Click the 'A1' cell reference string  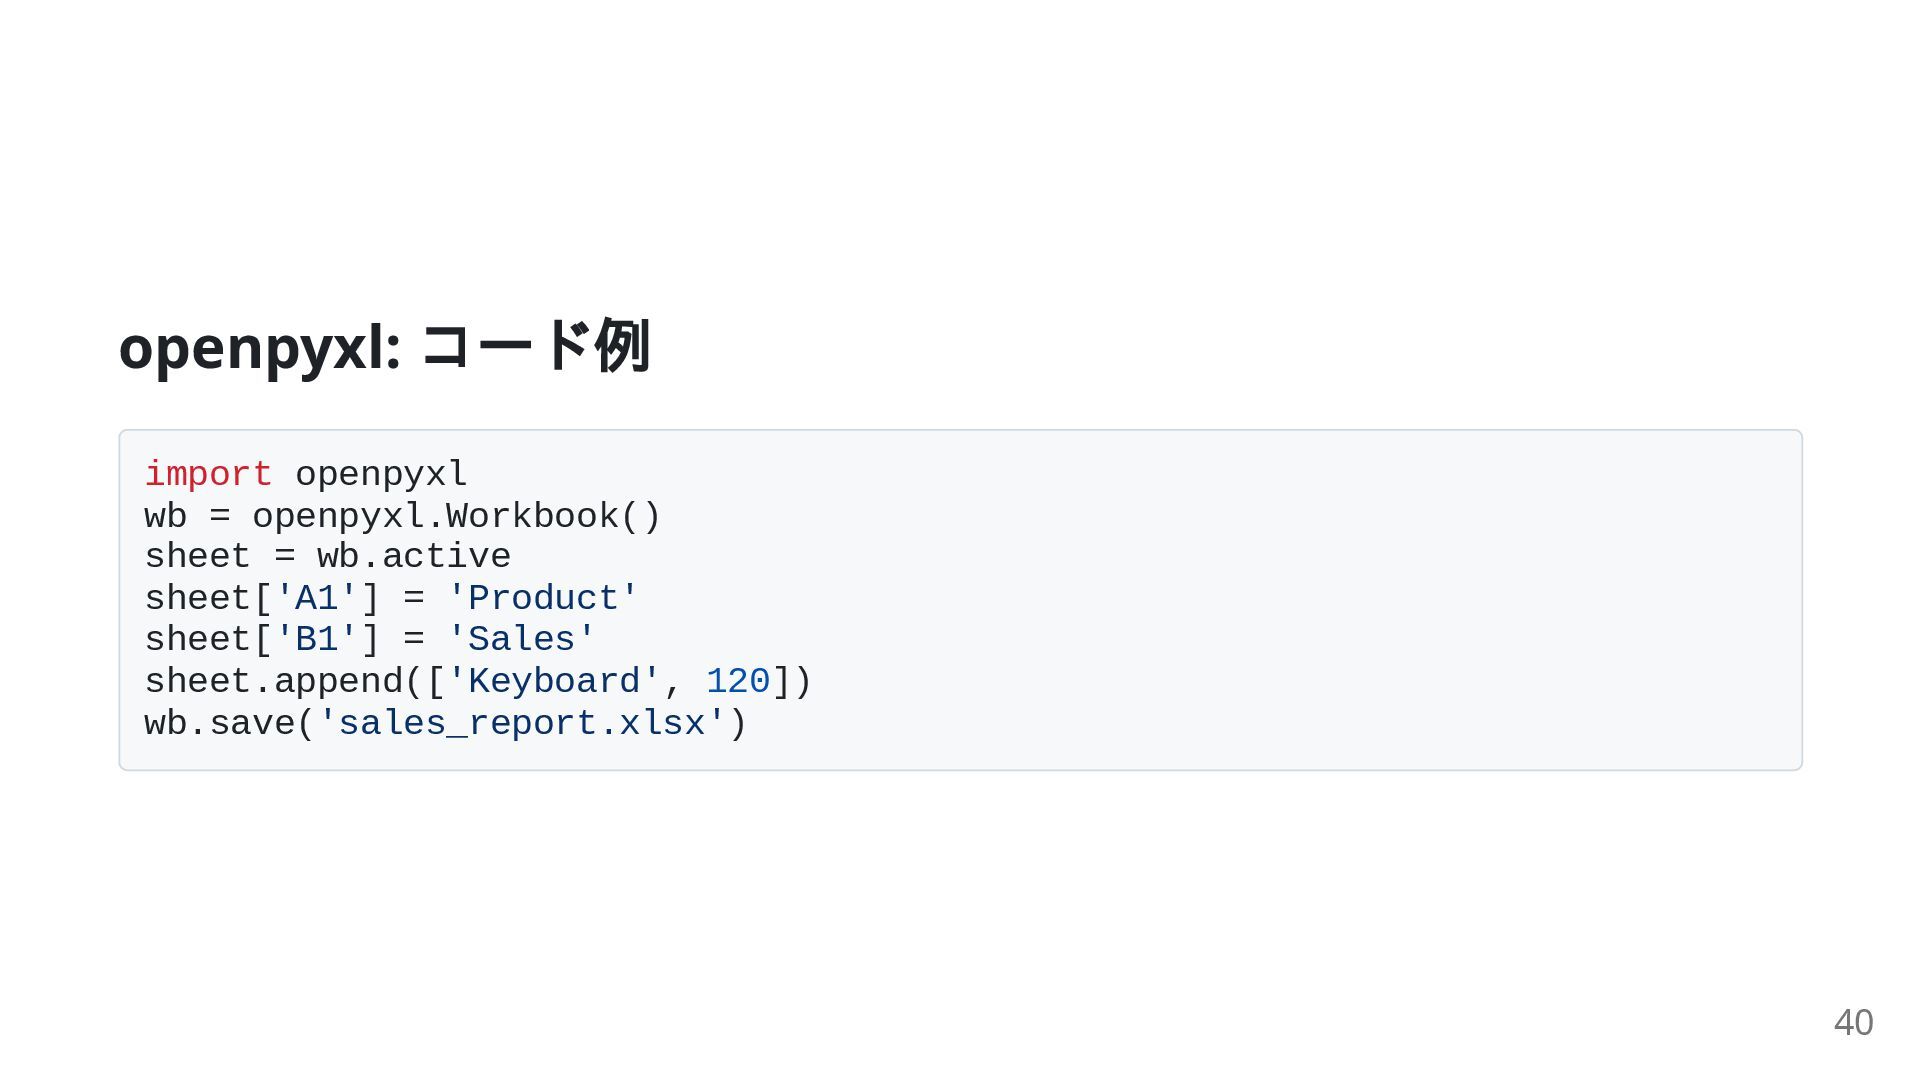pos(316,599)
